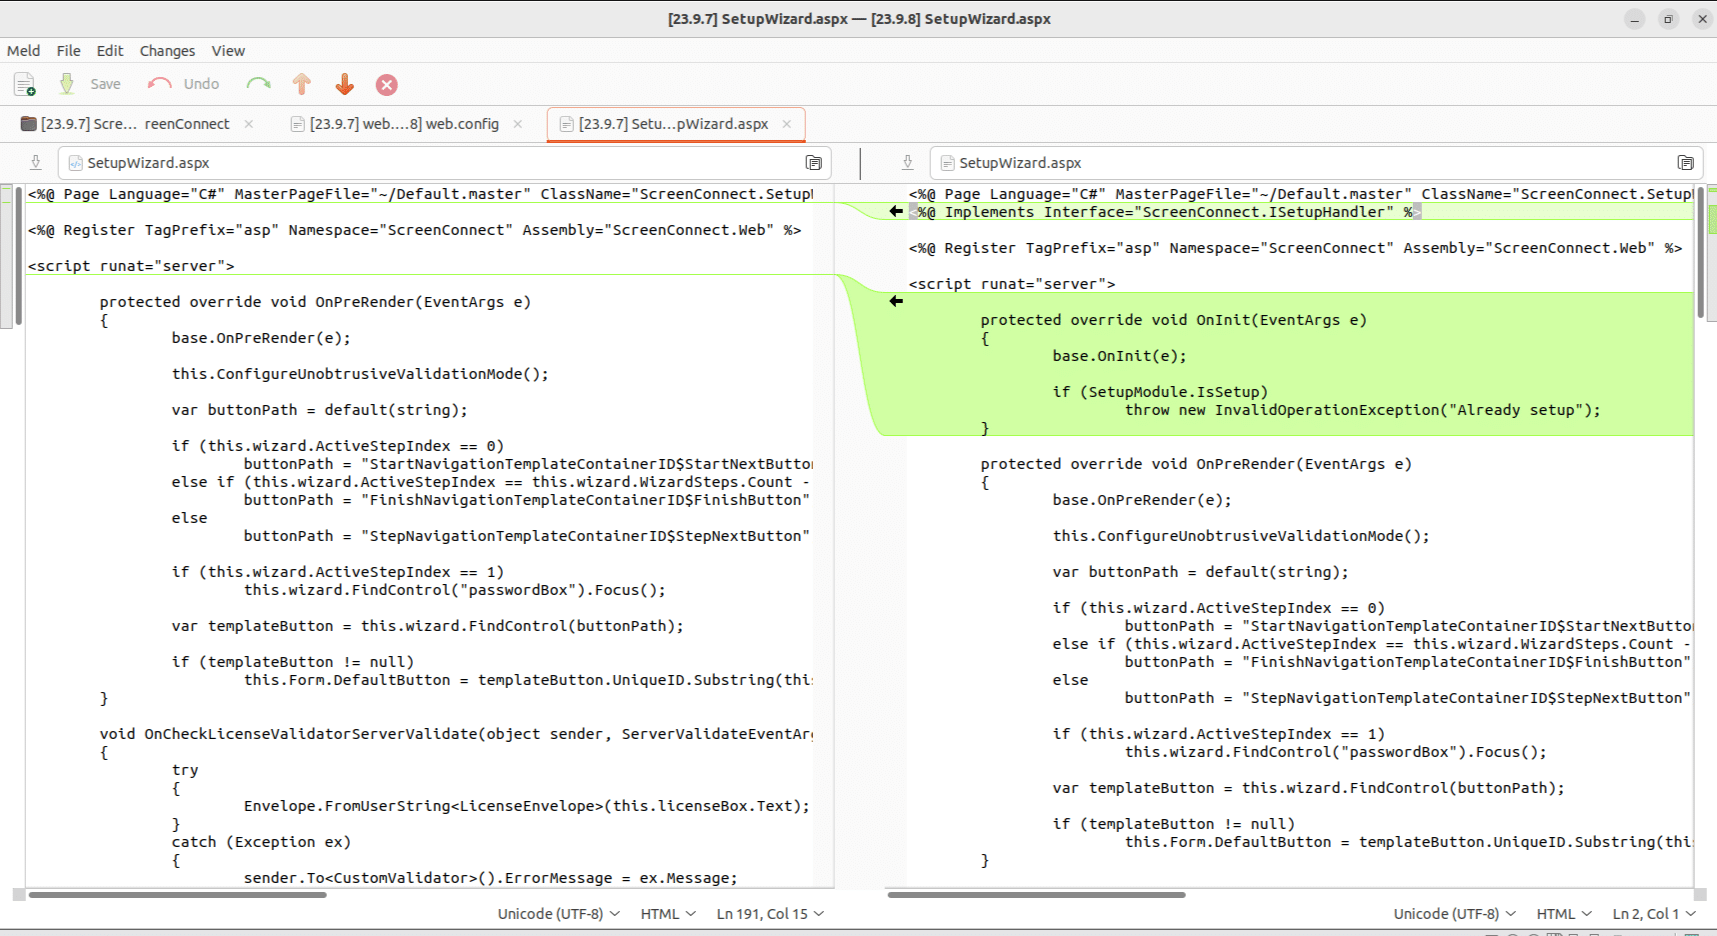Viewport: 1717px width, 936px height.
Task: Click the document icon on the web.config tab
Action: pos(297,123)
